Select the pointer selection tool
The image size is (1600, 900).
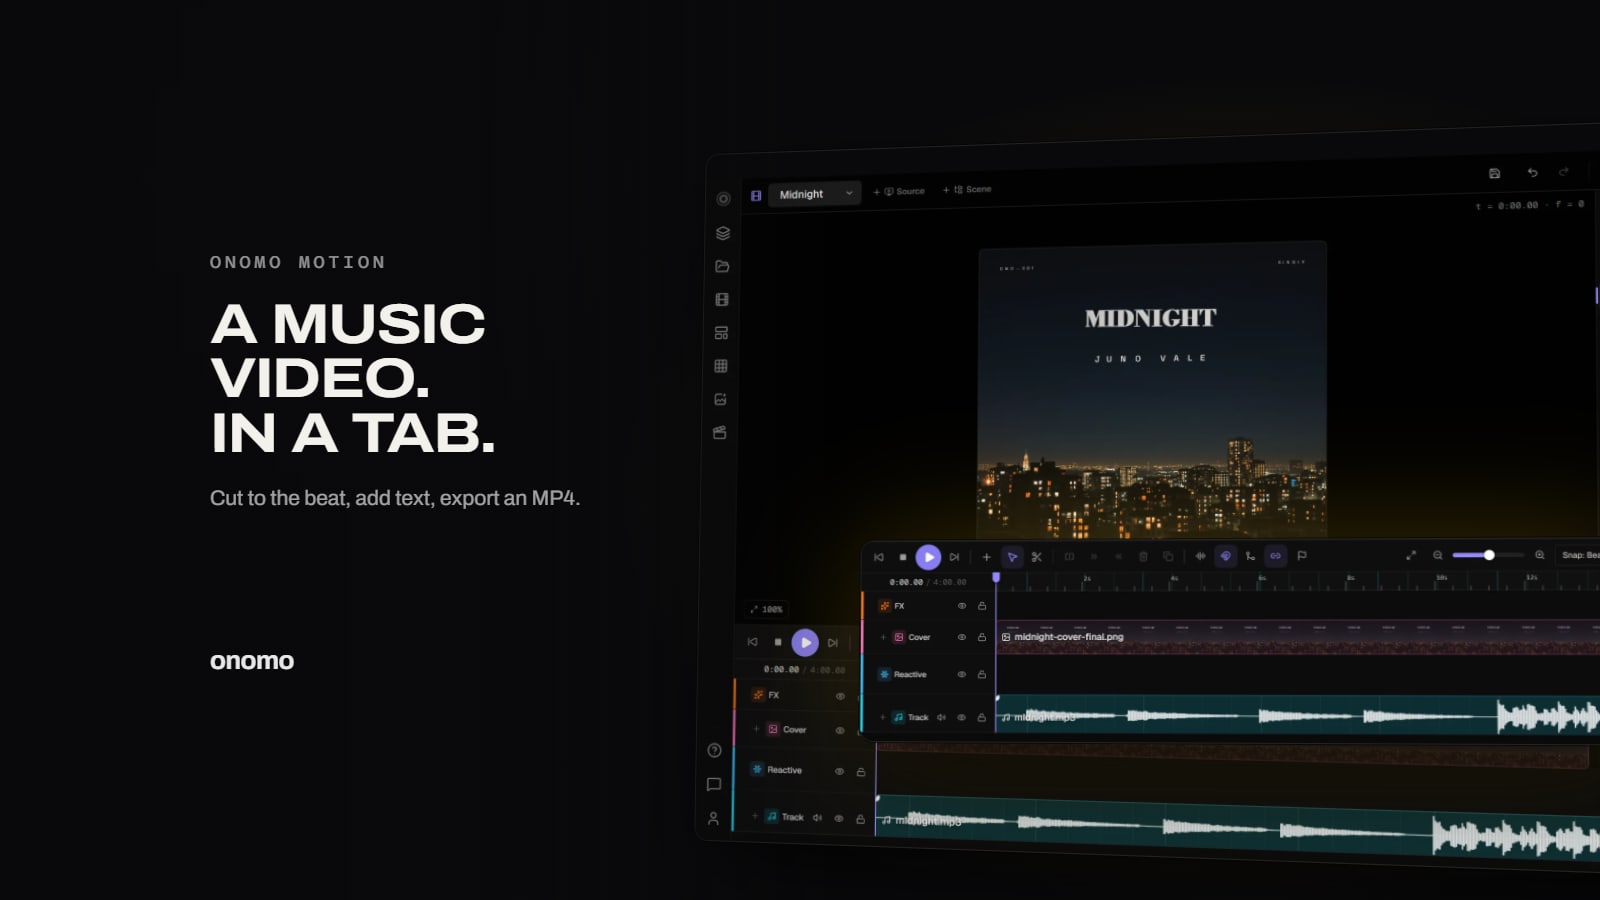[x=1012, y=557]
